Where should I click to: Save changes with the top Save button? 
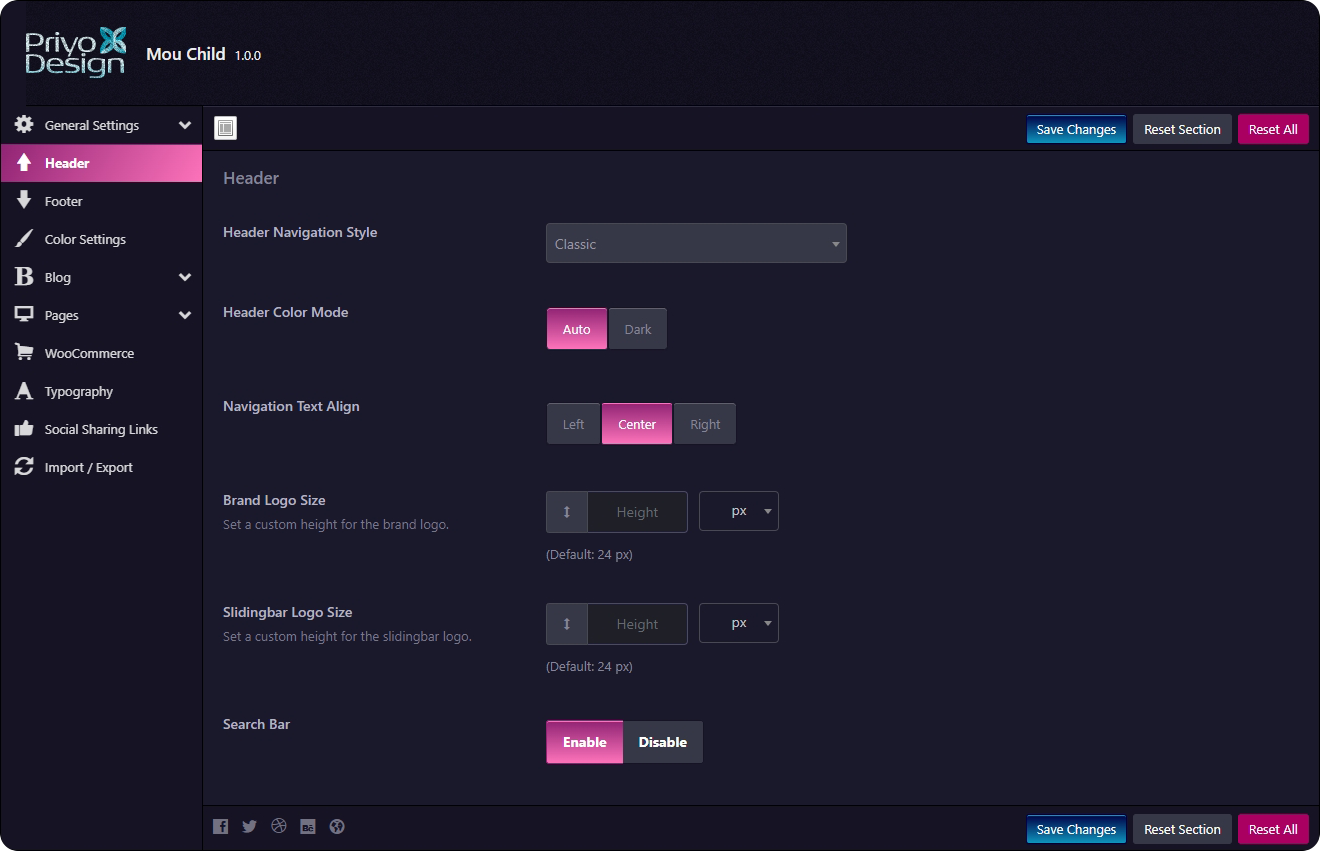(x=1076, y=128)
